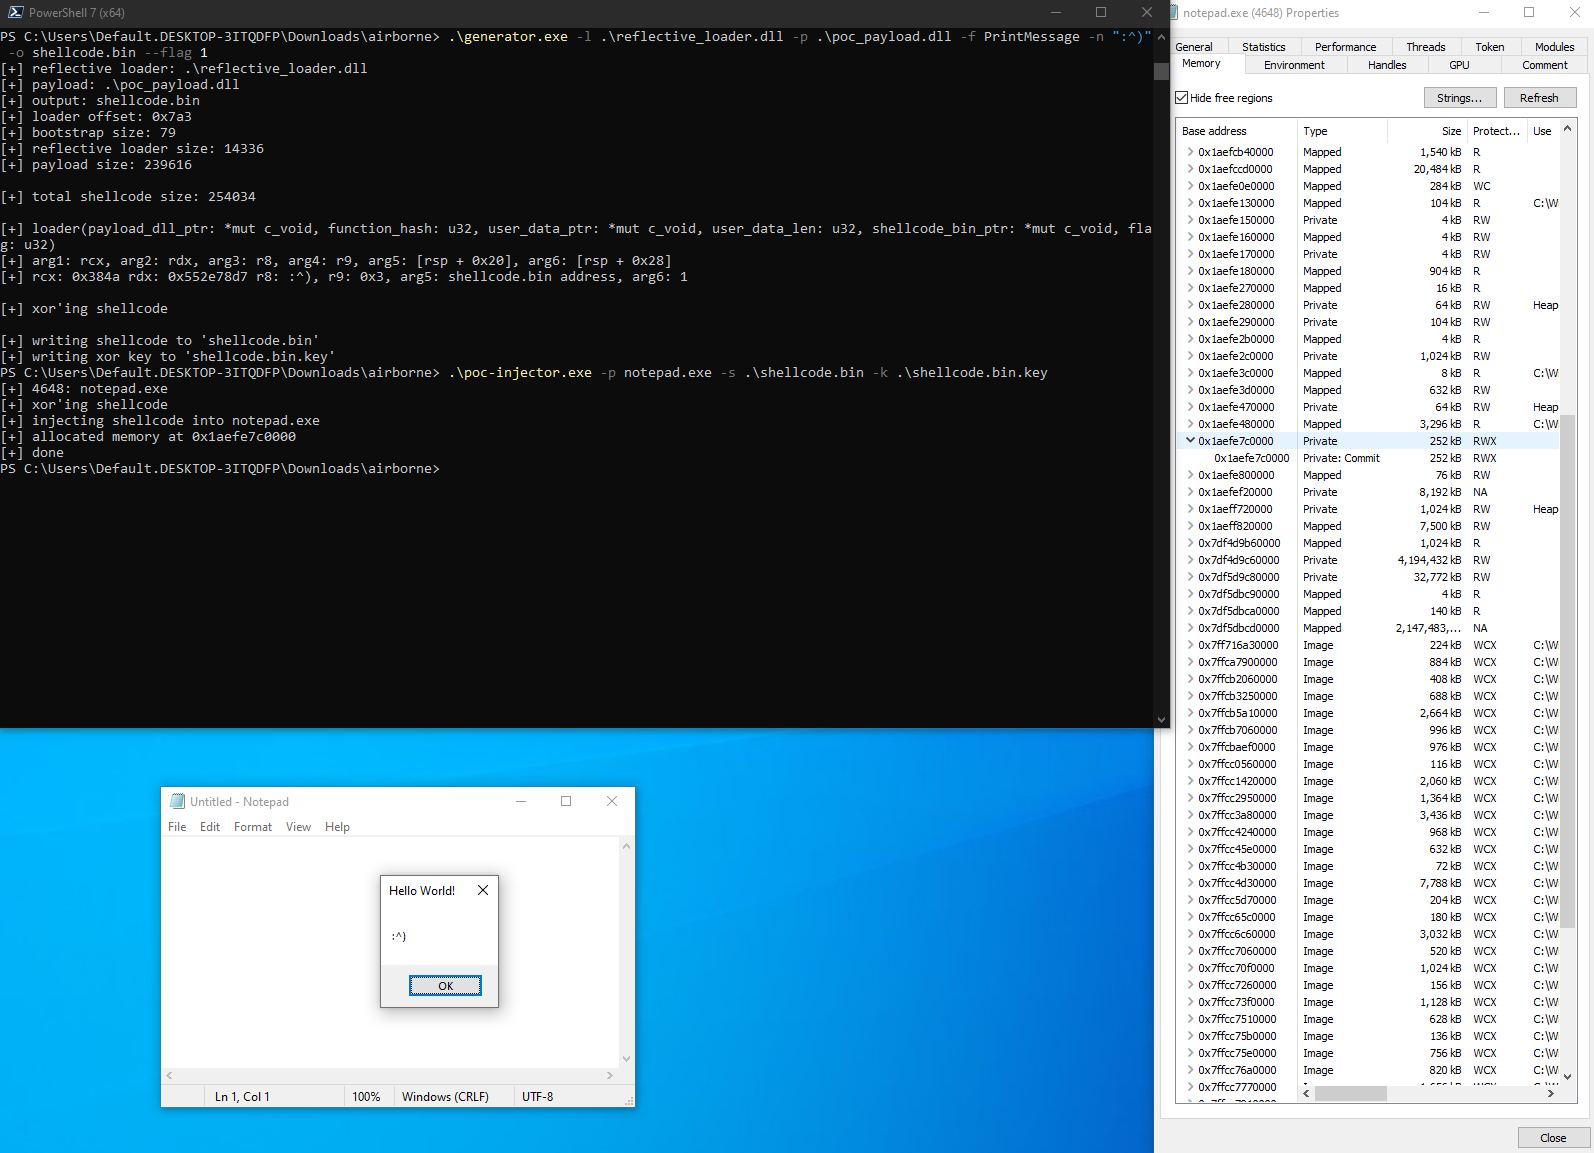This screenshot has height=1153, width=1594.
Task: Click the memory list horizontal scrollbar
Action: [x=1350, y=1094]
